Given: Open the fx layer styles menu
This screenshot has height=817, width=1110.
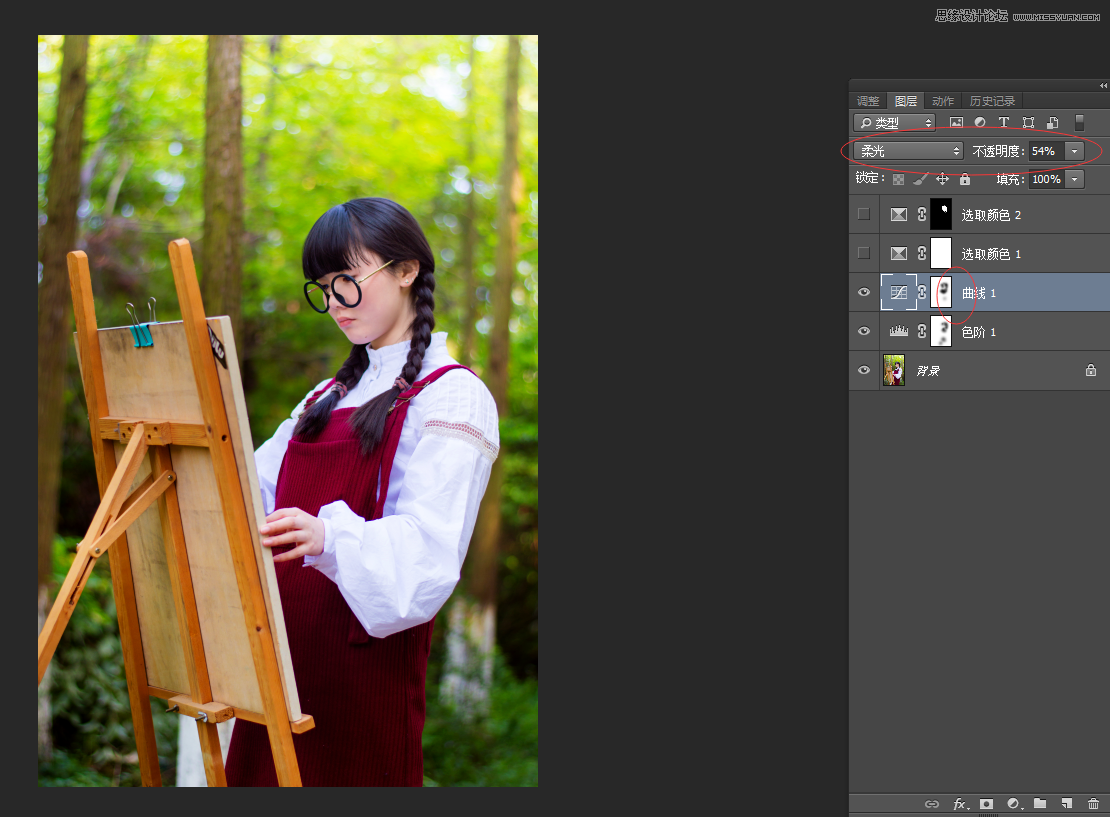Looking at the screenshot, I should [960, 803].
